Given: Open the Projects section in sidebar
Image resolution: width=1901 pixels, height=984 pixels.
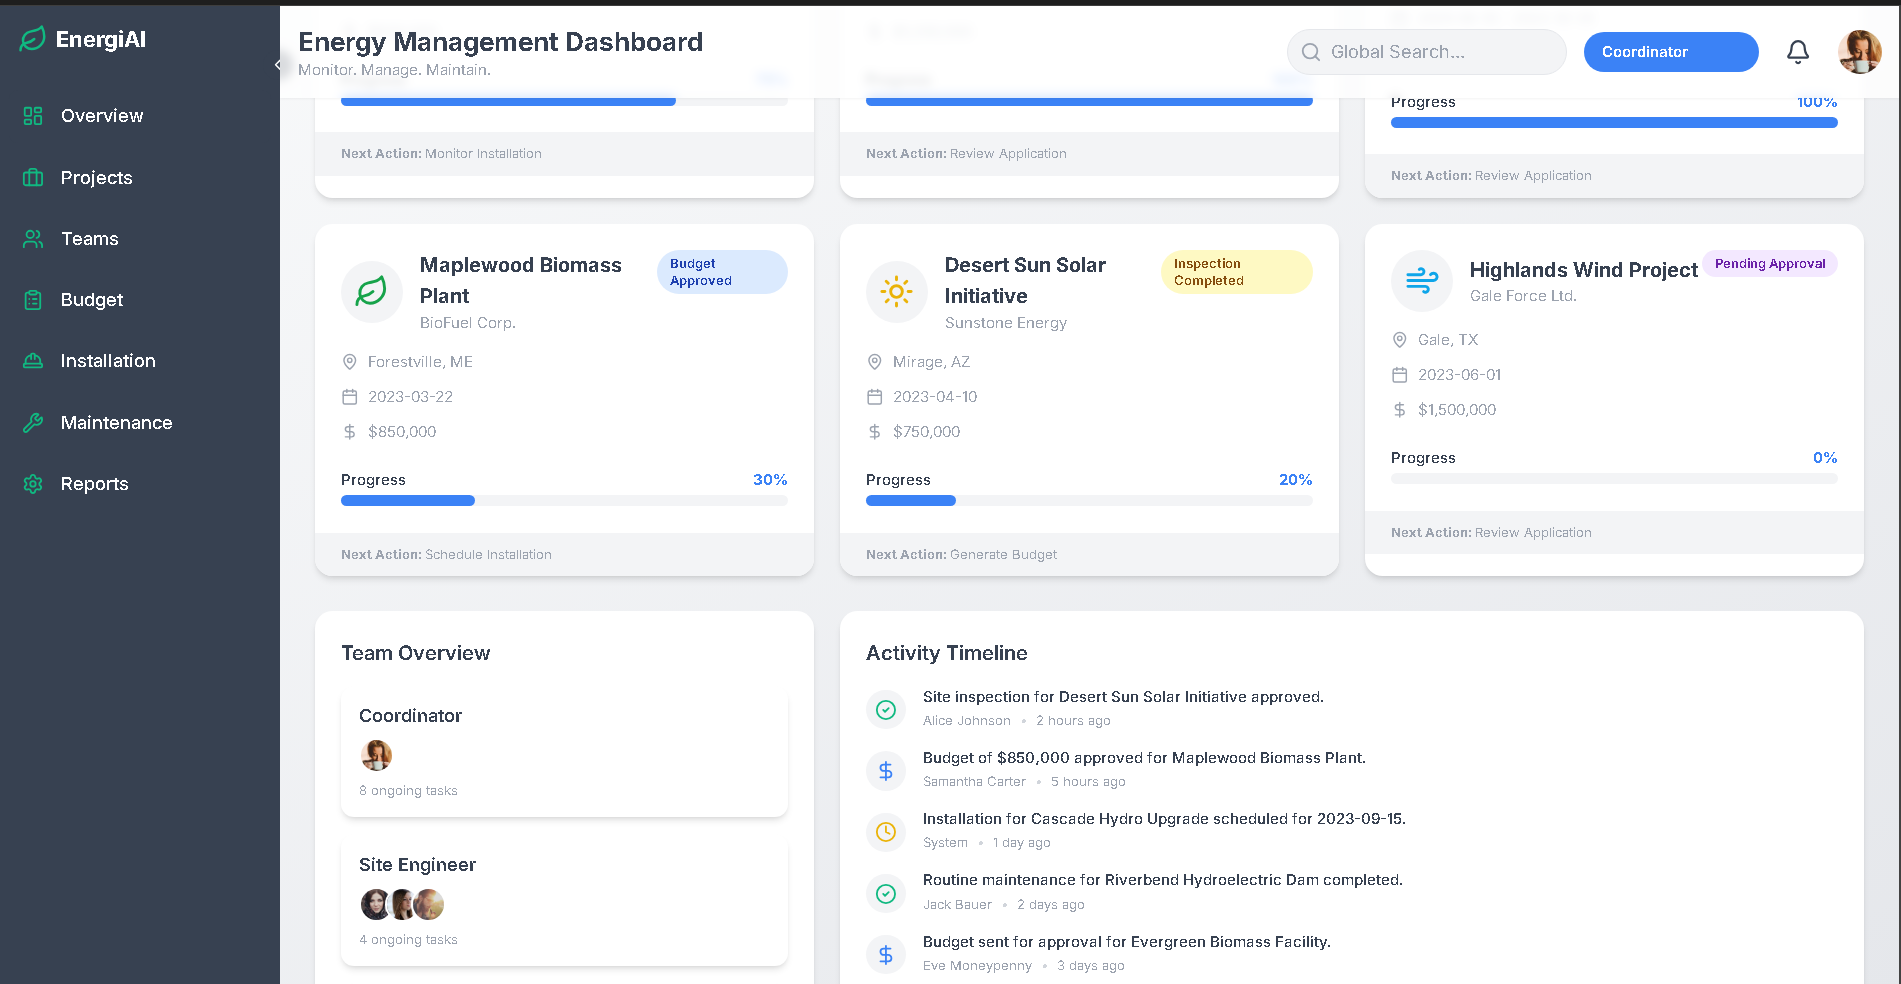Looking at the screenshot, I should (x=96, y=178).
